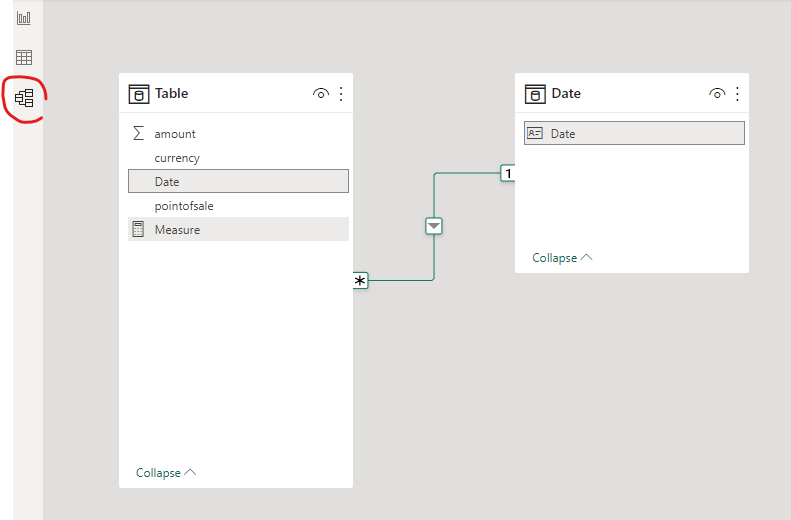Select the currency field
The image size is (791, 520).
[x=238, y=158]
